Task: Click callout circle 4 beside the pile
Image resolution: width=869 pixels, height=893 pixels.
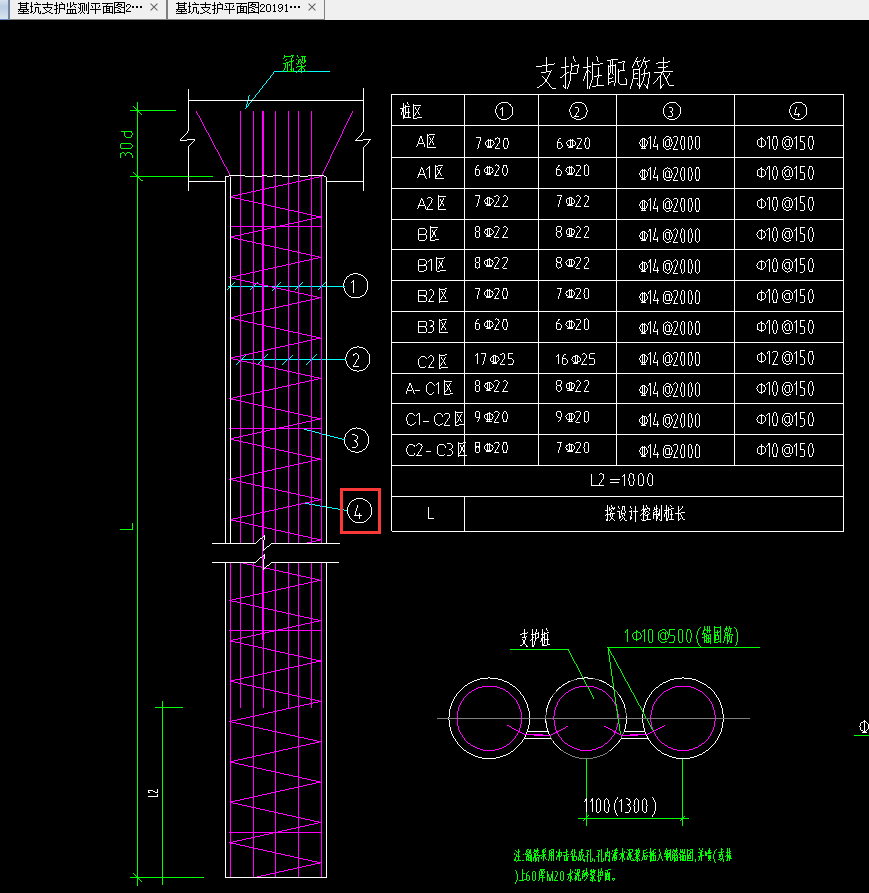Action: click(x=359, y=511)
